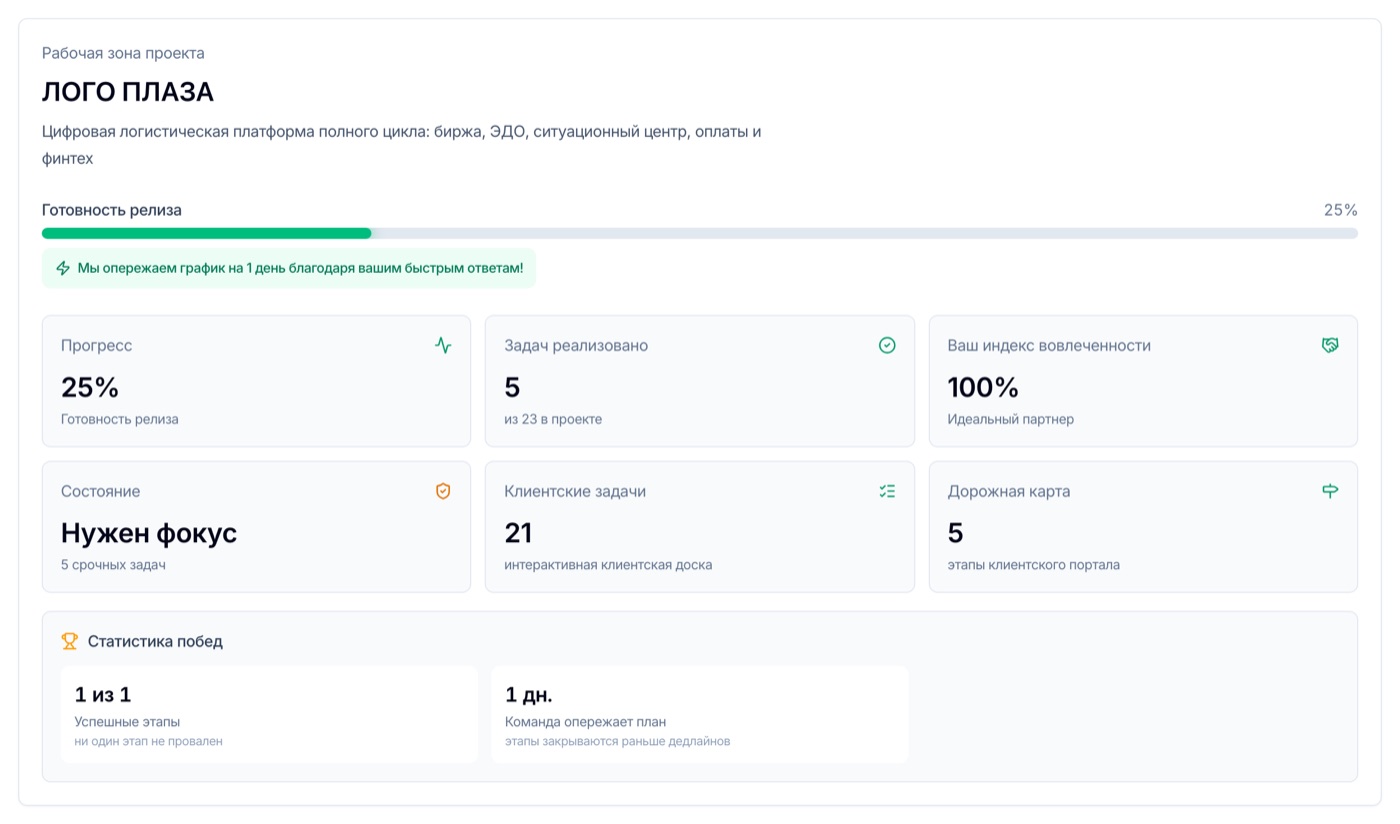Click the signpost icon in Дорожная карта card
The height and width of the screenshot is (824, 1400).
click(x=1330, y=491)
